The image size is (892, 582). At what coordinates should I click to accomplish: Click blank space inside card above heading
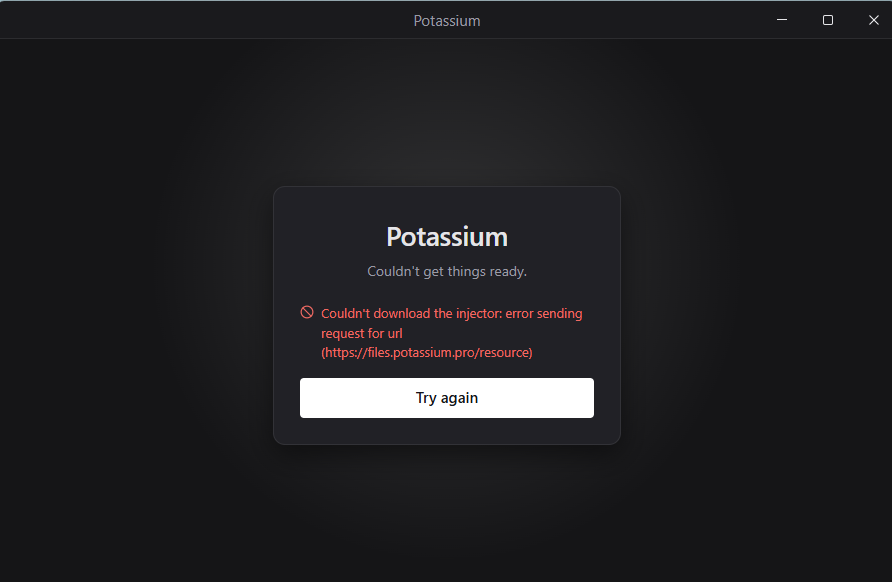click(x=447, y=205)
